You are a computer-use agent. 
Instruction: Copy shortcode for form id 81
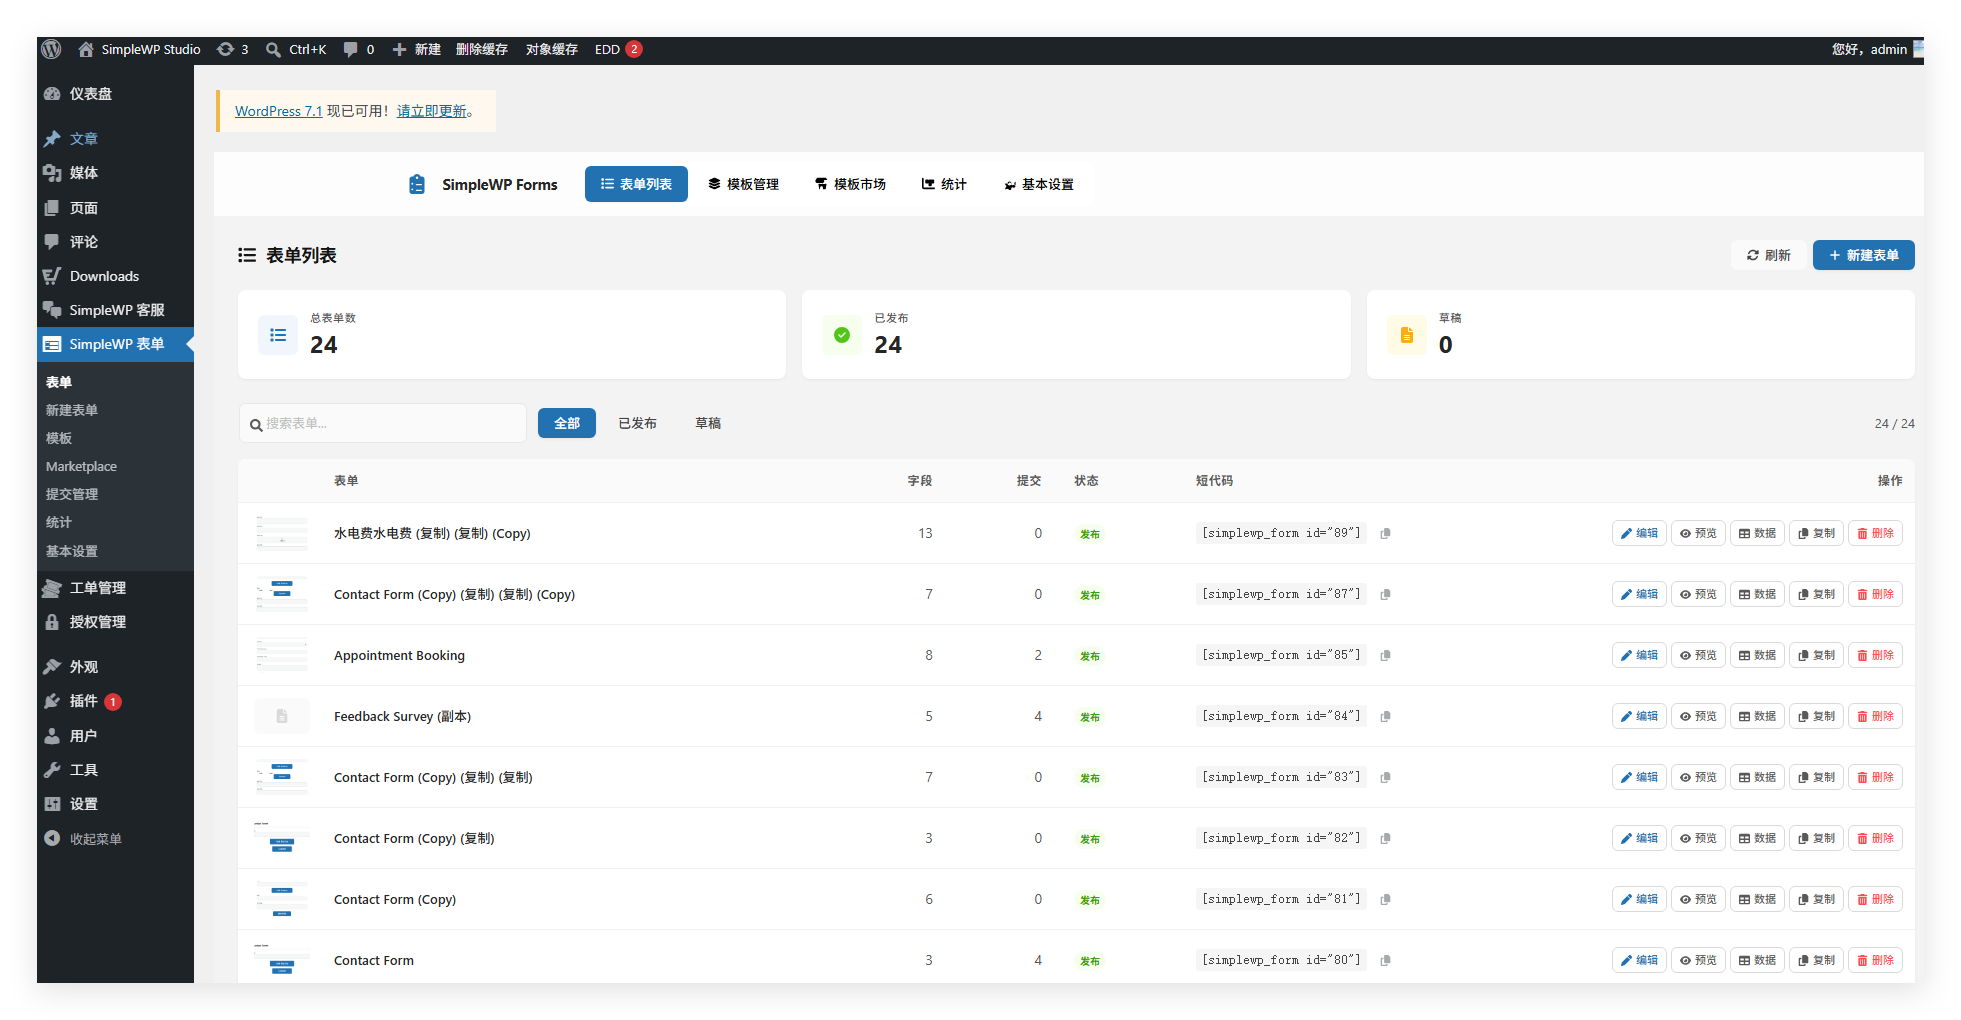tap(1386, 900)
